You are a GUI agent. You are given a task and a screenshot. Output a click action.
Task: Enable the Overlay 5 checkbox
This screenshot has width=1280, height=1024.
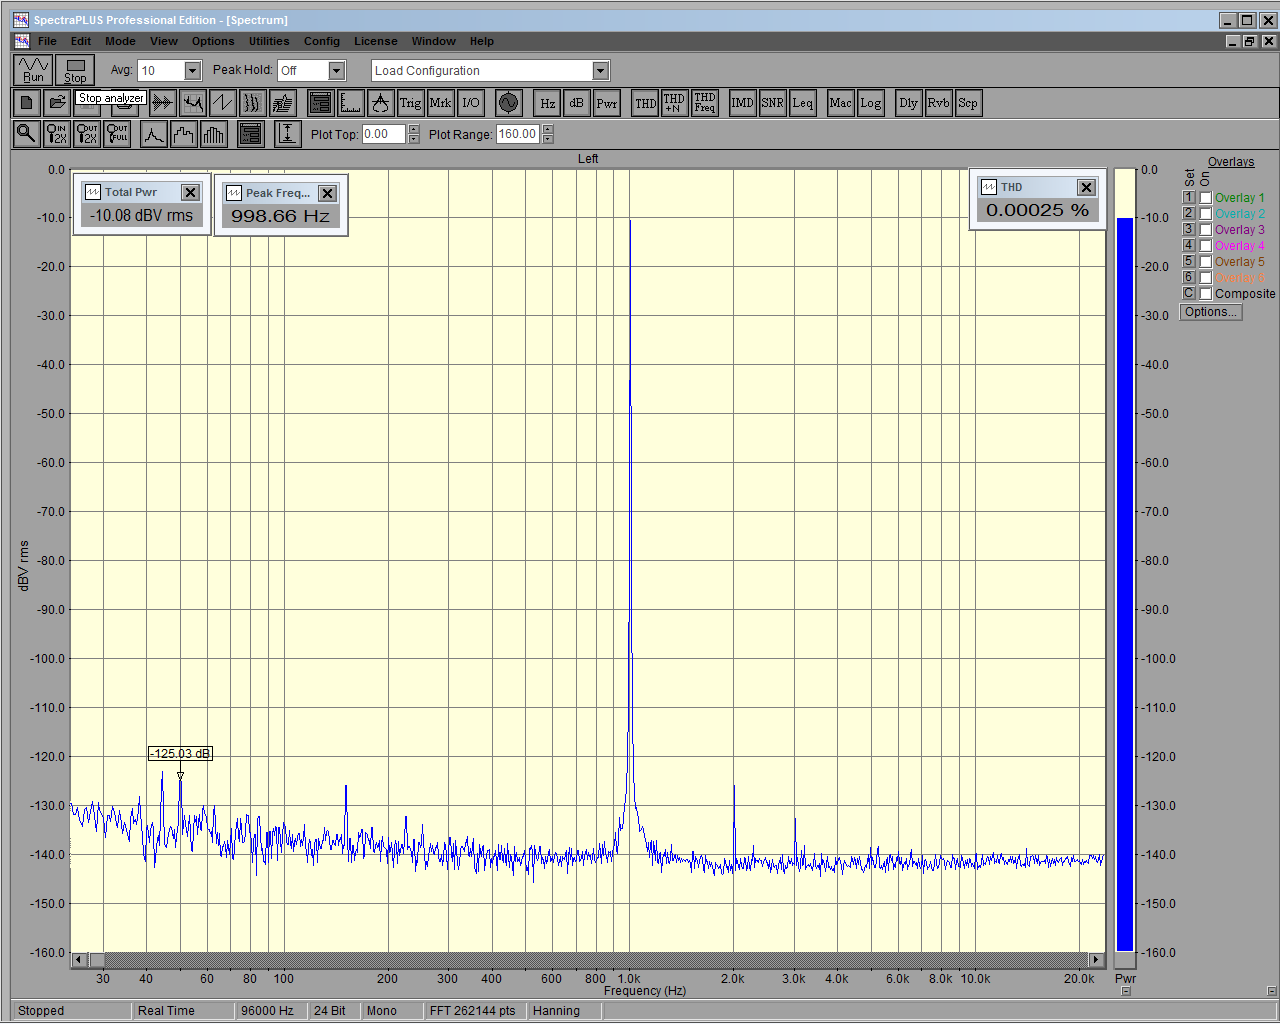[x=1206, y=262]
